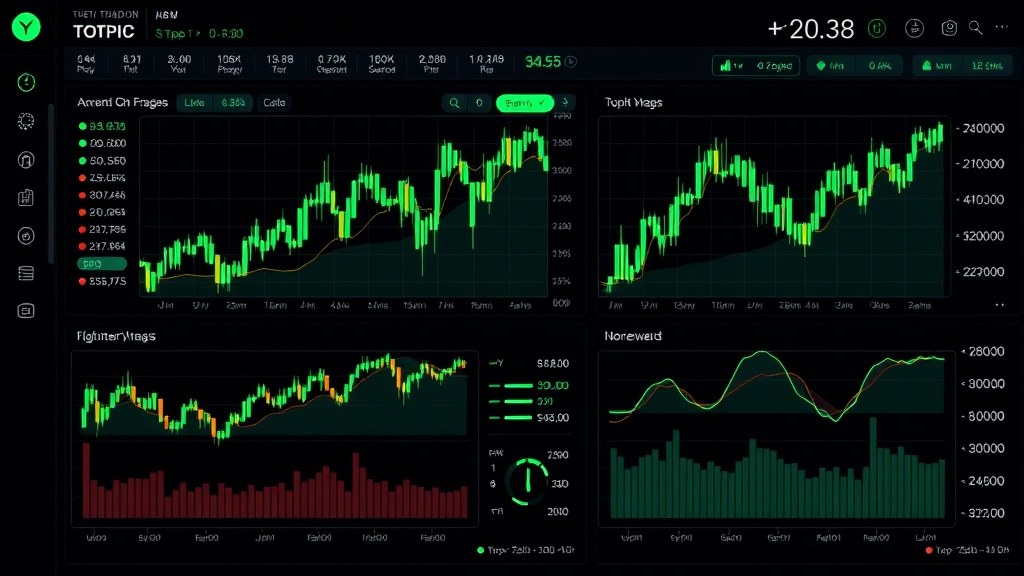Click the chip right of the gem icon
The image size is (1024, 576).
point(880,65)
